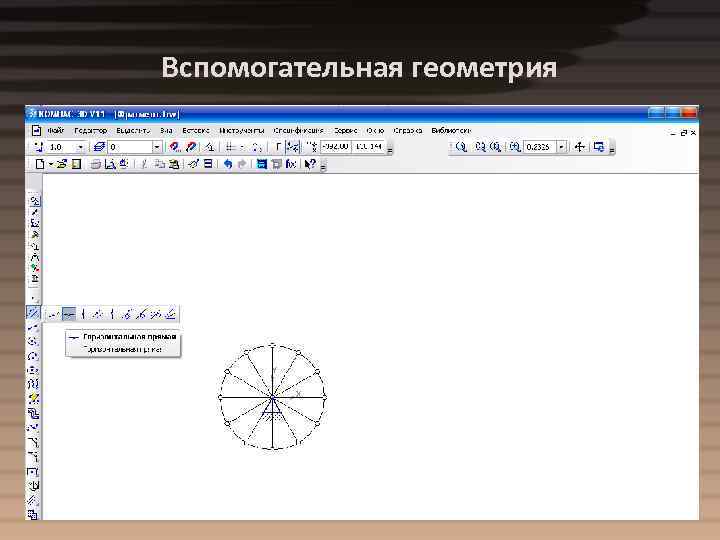Viewport: 720px width, 540px height.
Task: Save the document with the Save icon
Action: pos(76,164)
